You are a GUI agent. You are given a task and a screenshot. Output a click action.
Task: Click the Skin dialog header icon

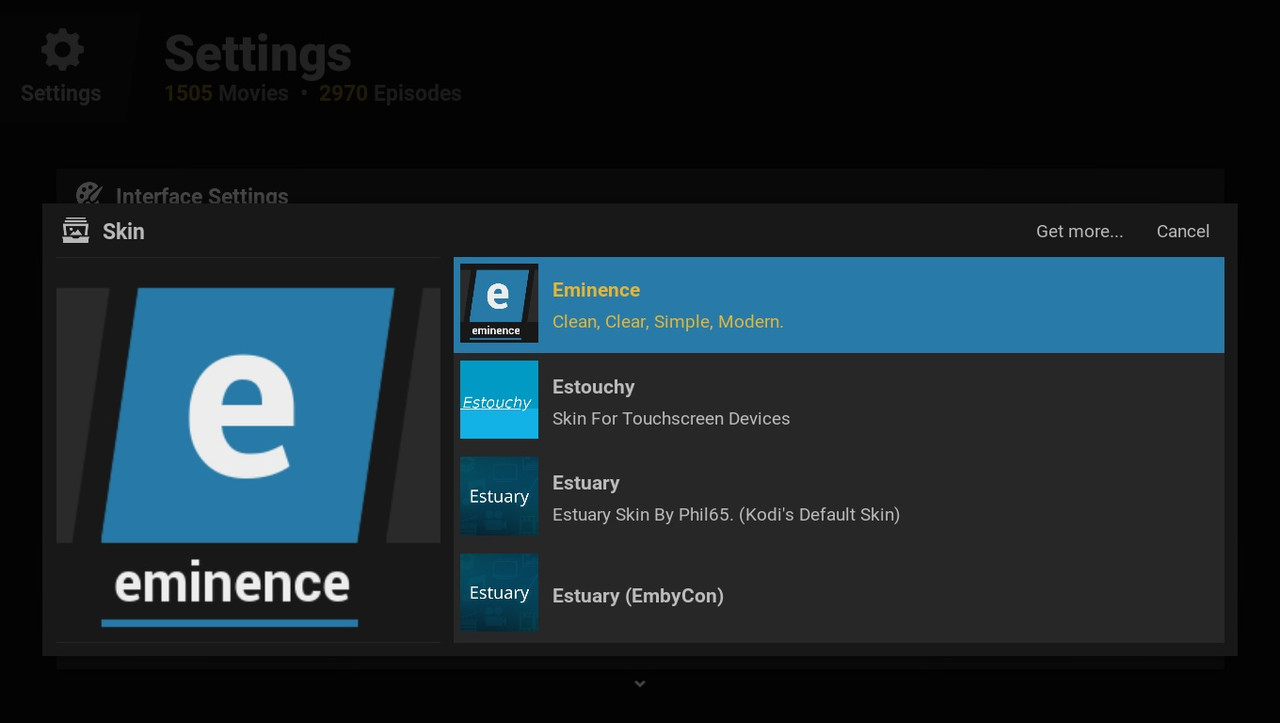[76, 231]
